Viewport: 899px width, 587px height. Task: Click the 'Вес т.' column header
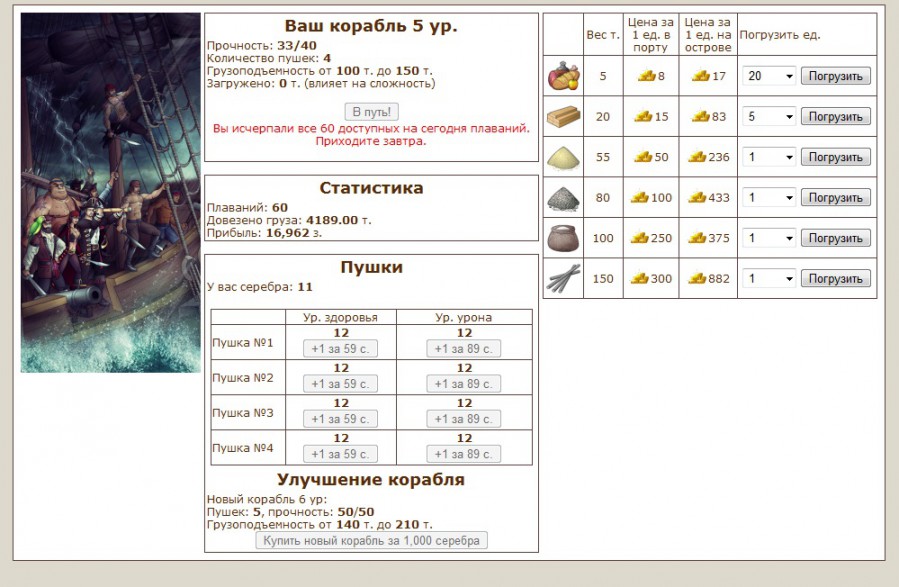tap(603, 35)
